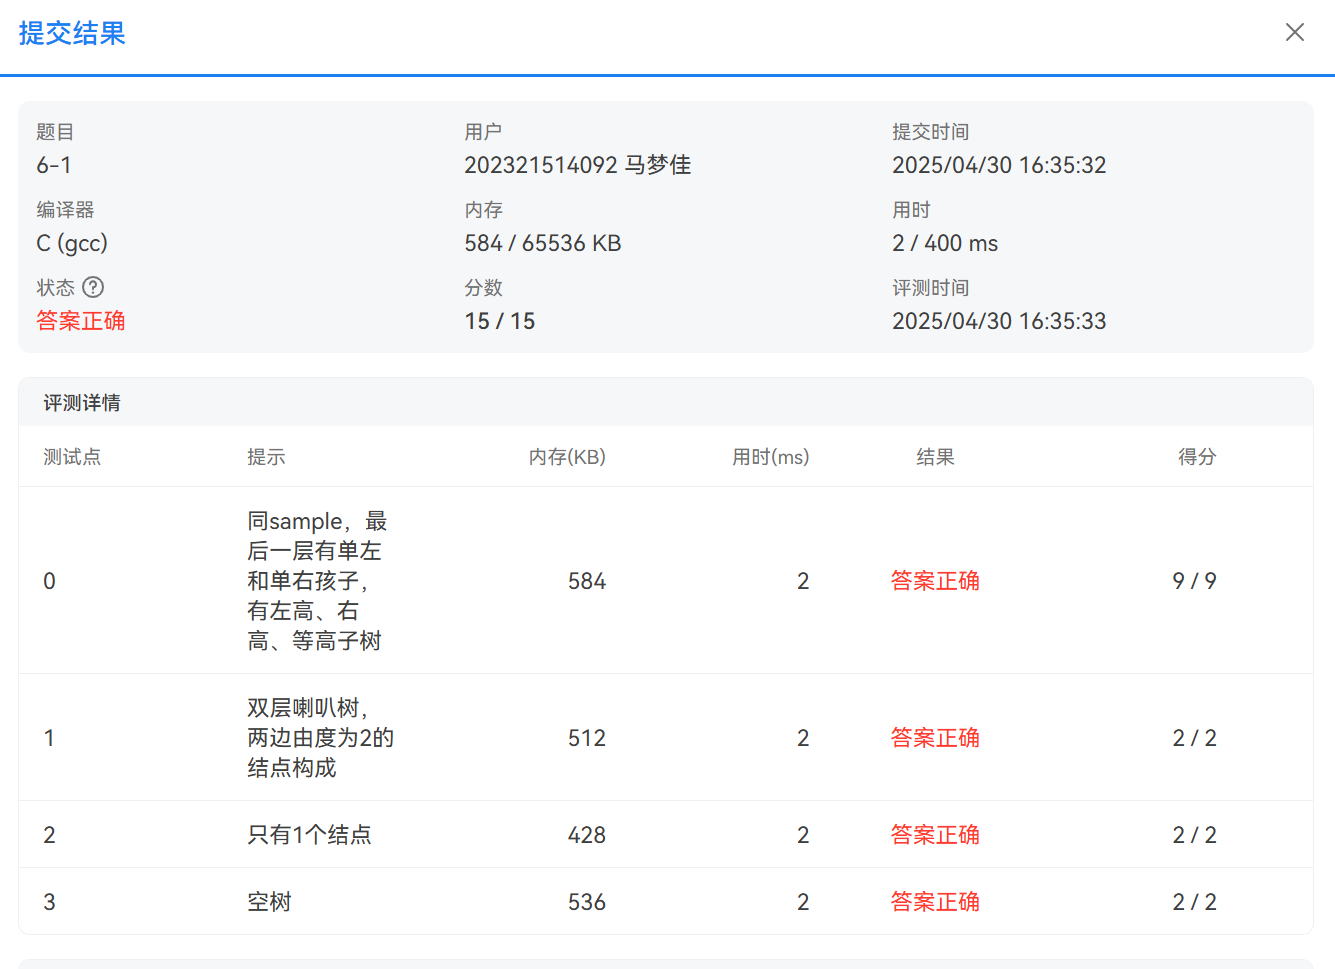The width and height of the screenshot is (1335, 969).
Task: Click the 答案正确 result of test point 3
Action: [x=934, y=901]
